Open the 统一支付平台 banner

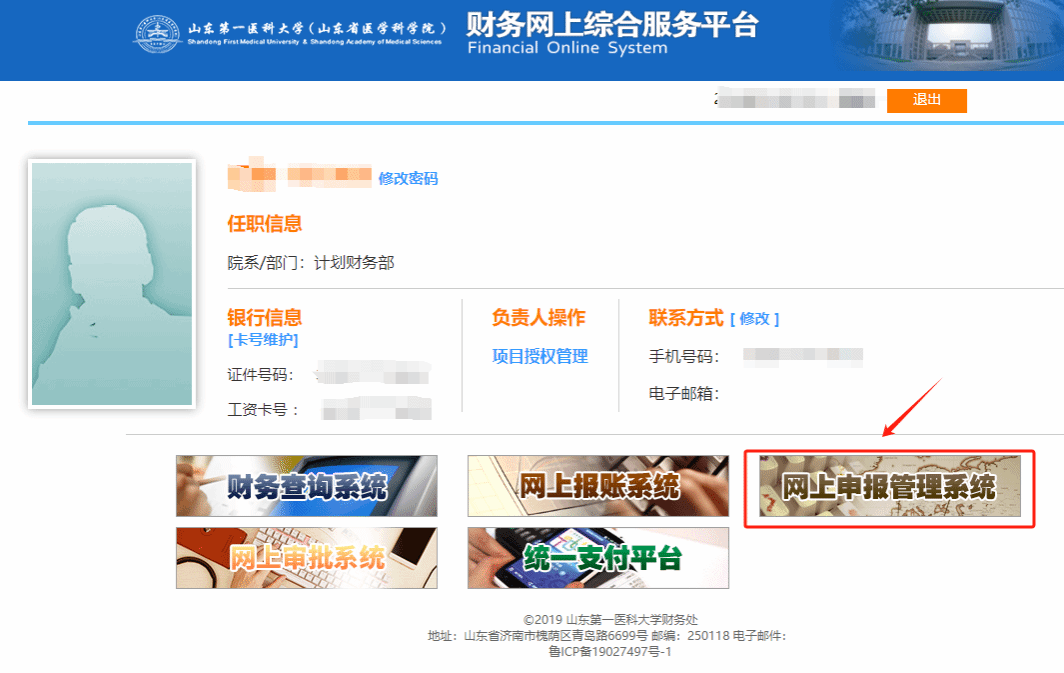[x=598, y=558]
